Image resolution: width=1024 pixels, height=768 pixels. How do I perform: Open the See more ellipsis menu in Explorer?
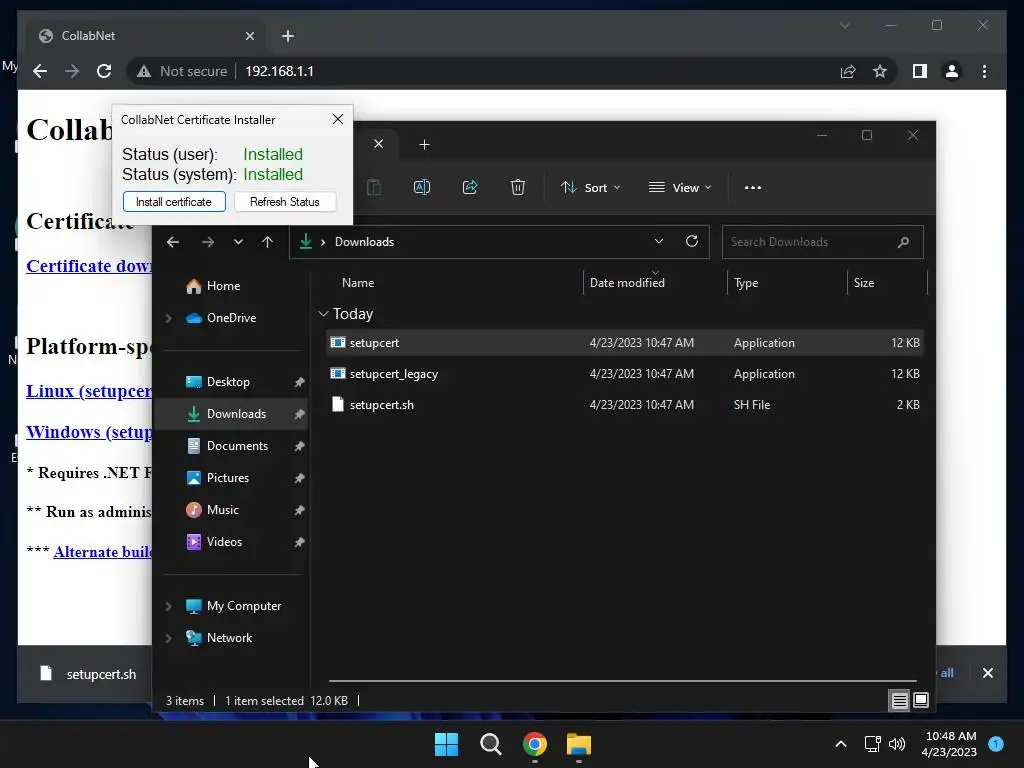tap(753, 187)
